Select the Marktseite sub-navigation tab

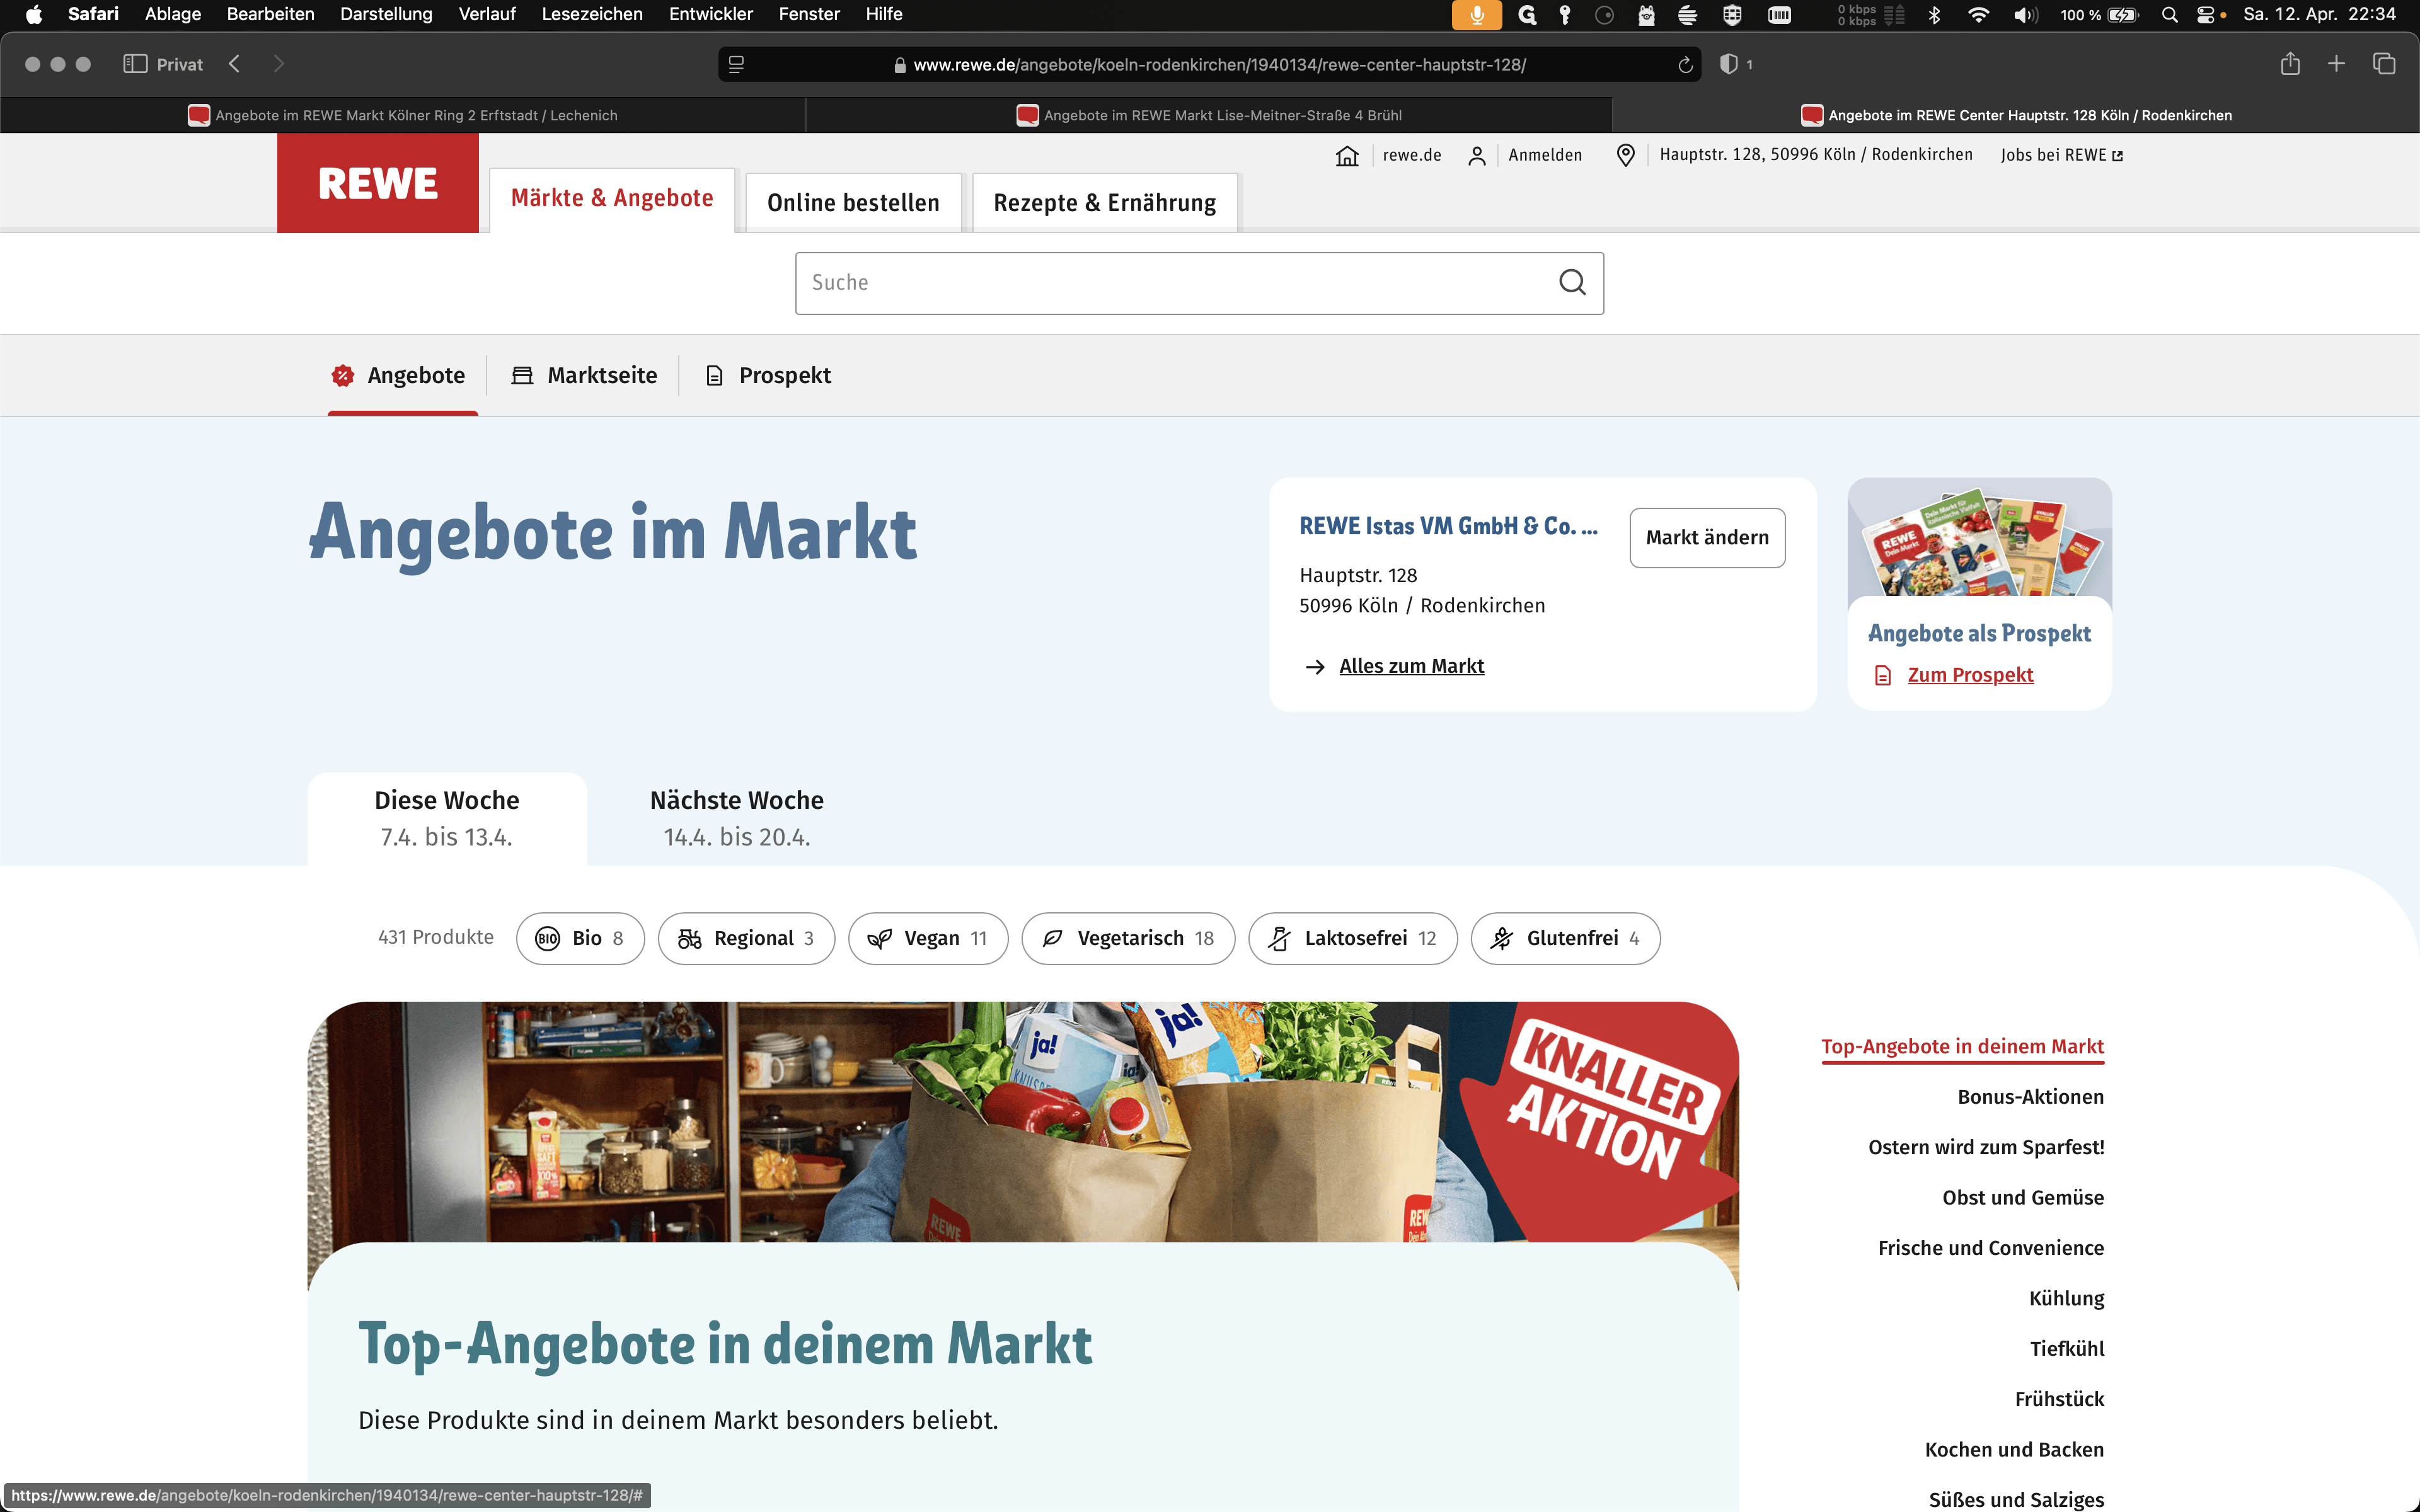(584, 376)
